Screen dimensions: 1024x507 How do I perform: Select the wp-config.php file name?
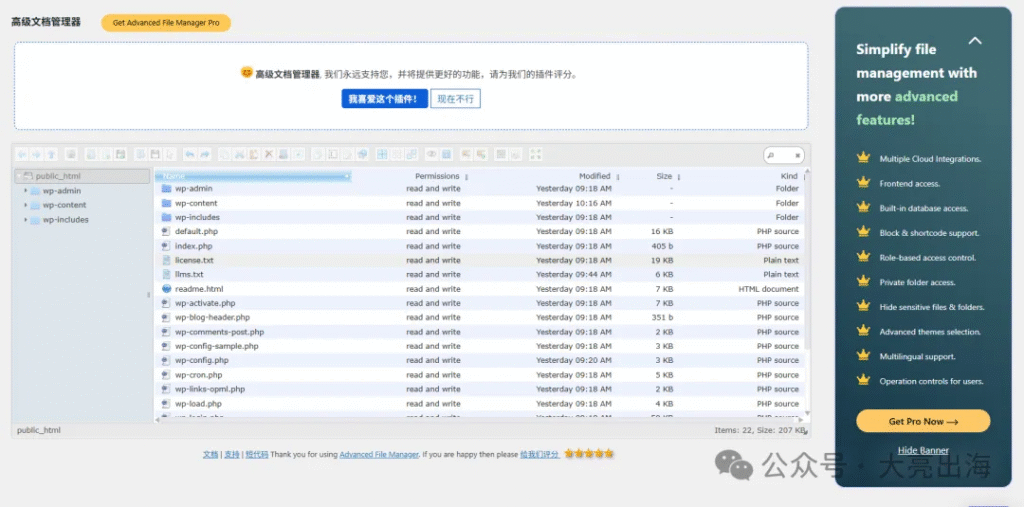click(202, 361)
